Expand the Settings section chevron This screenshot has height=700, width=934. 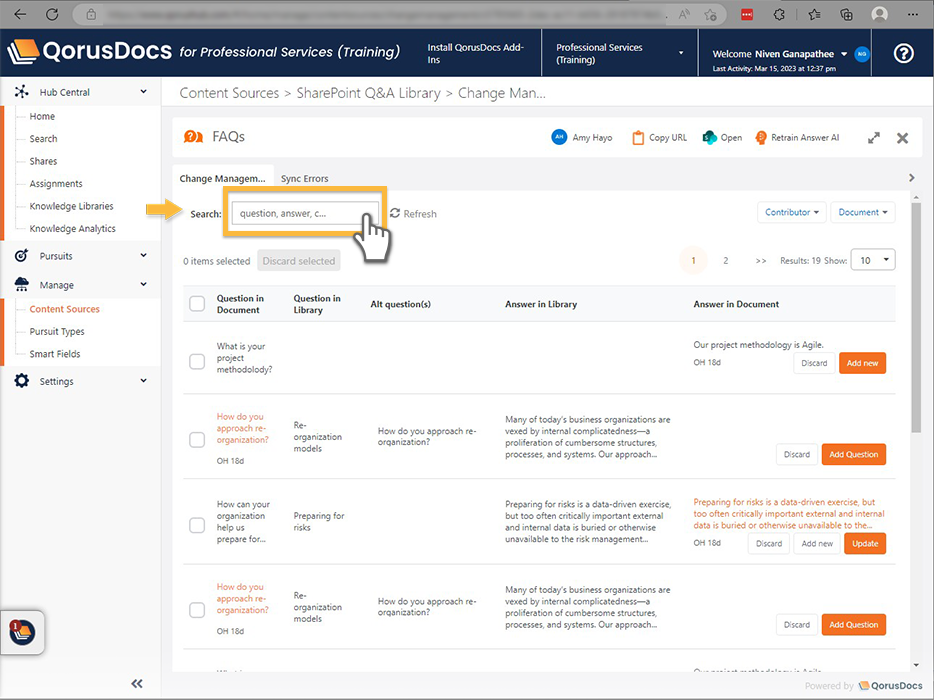(x=143, y=381)
